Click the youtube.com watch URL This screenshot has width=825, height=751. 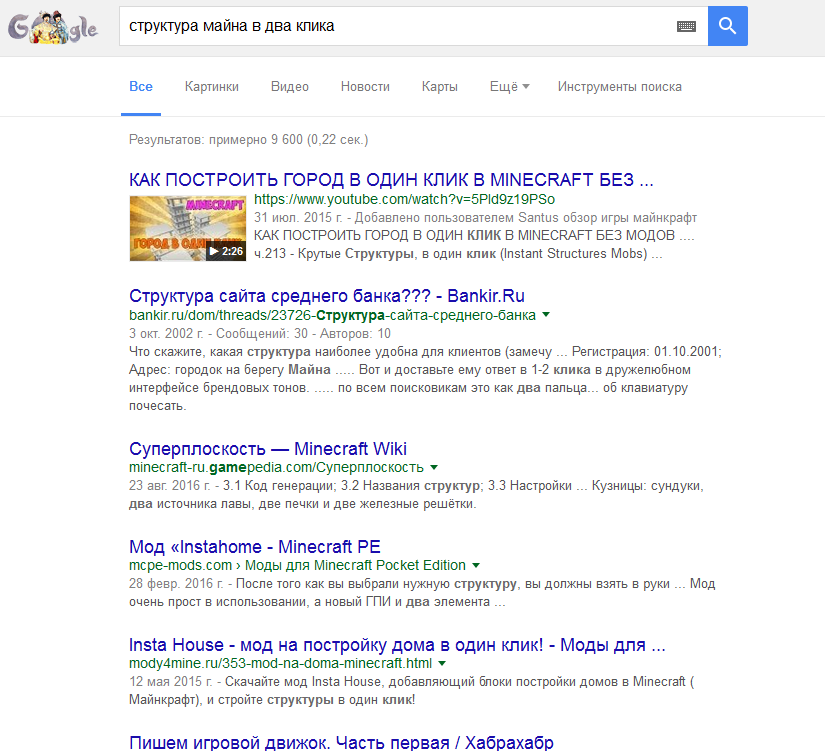coord(404,199)
